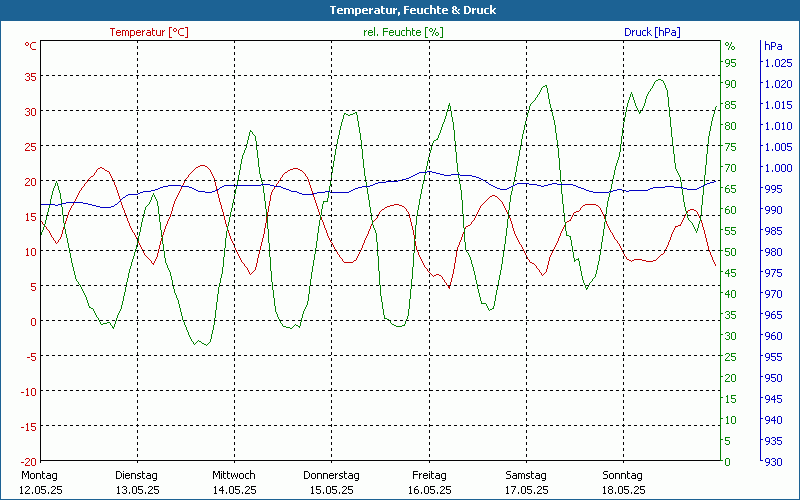This screenshot has width=800, height=500.
Task: Click the date '13.05.25'
Action: [x=138, y=490]
